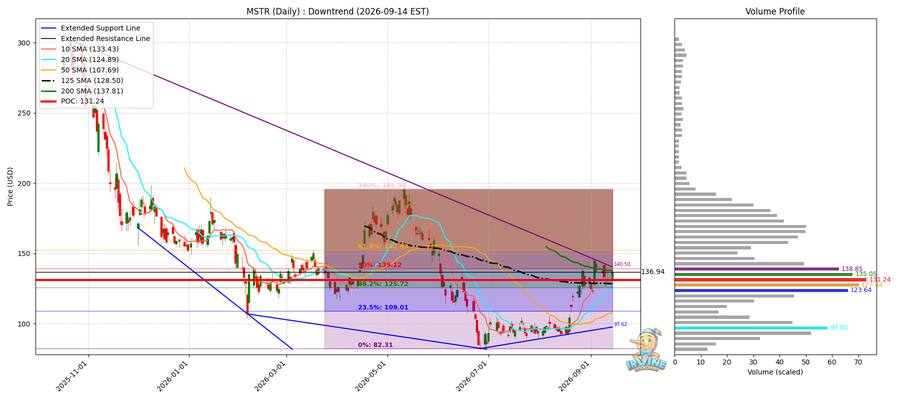Click the Fibonacci label "100%: 195.93"
The image size is (900, 400).
381,185
